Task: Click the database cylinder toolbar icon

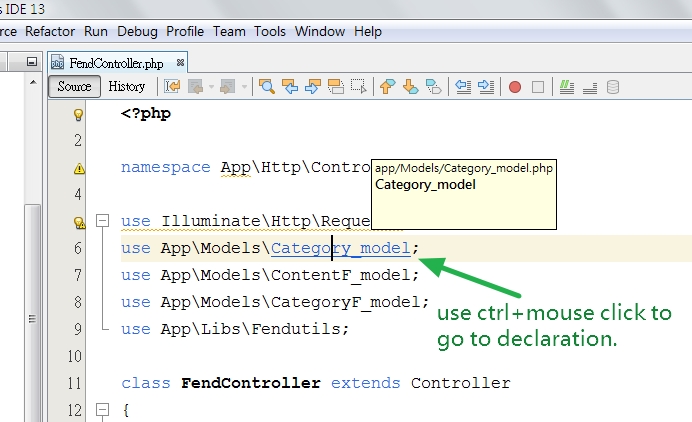Action: point(613,87)
